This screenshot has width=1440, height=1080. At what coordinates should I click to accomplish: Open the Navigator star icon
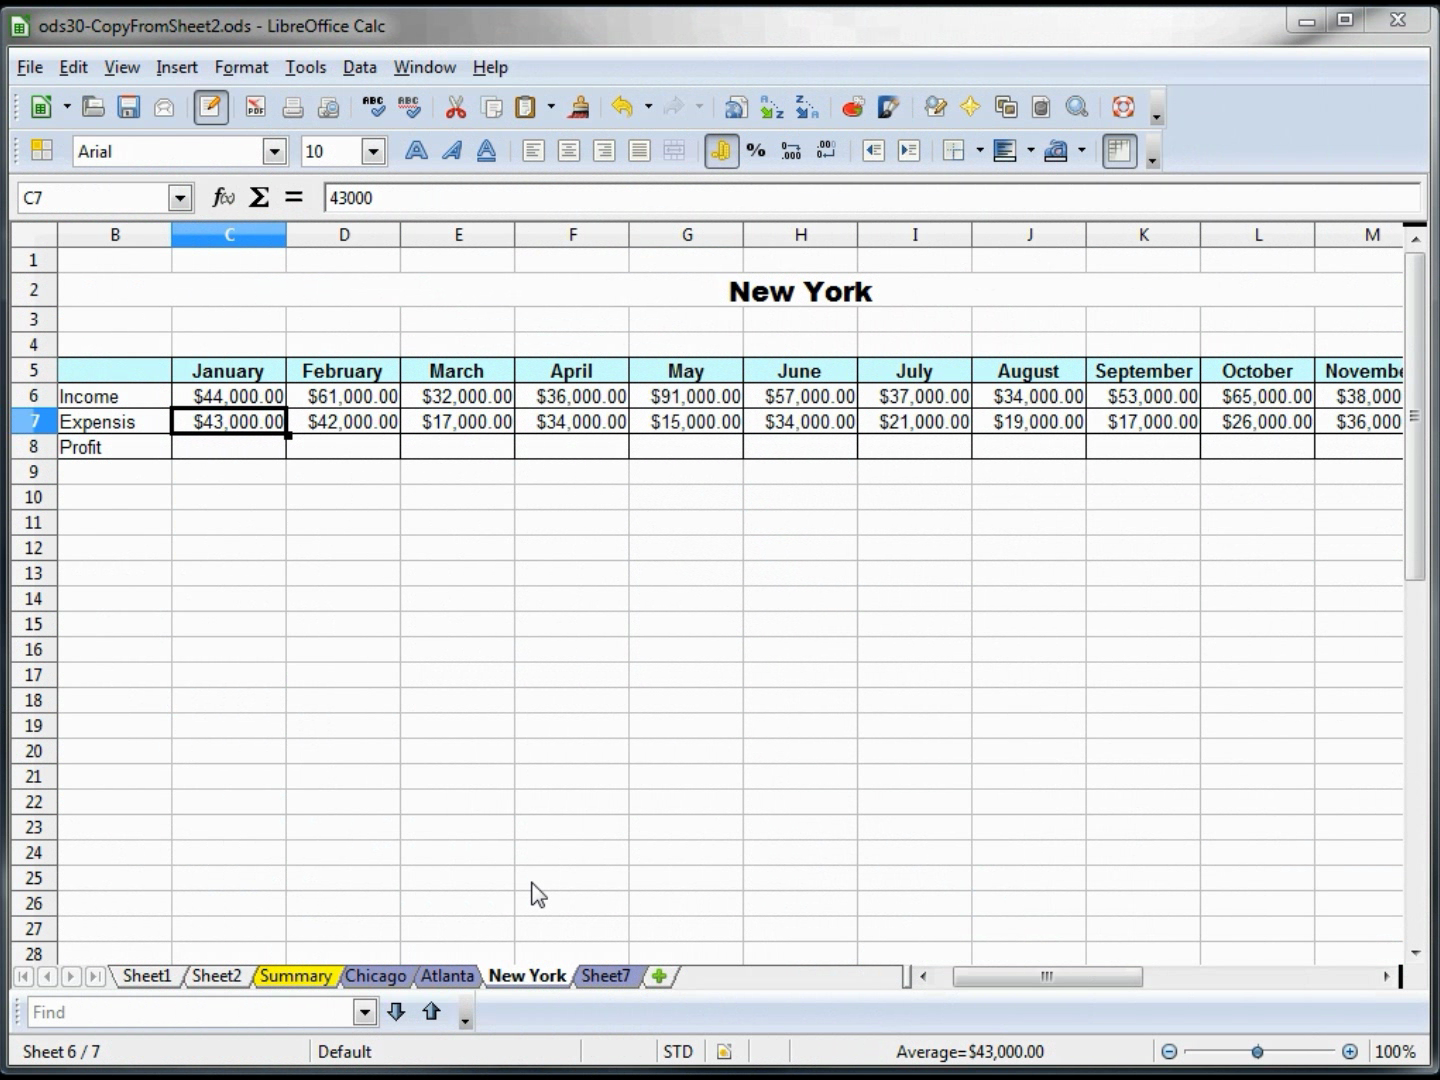point(970,107)
